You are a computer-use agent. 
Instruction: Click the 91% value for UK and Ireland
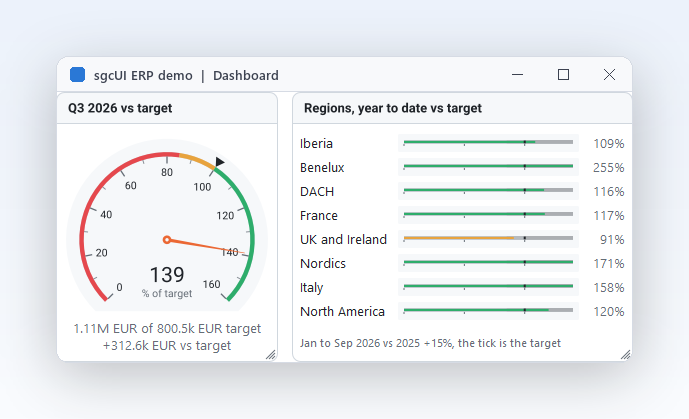612,239
